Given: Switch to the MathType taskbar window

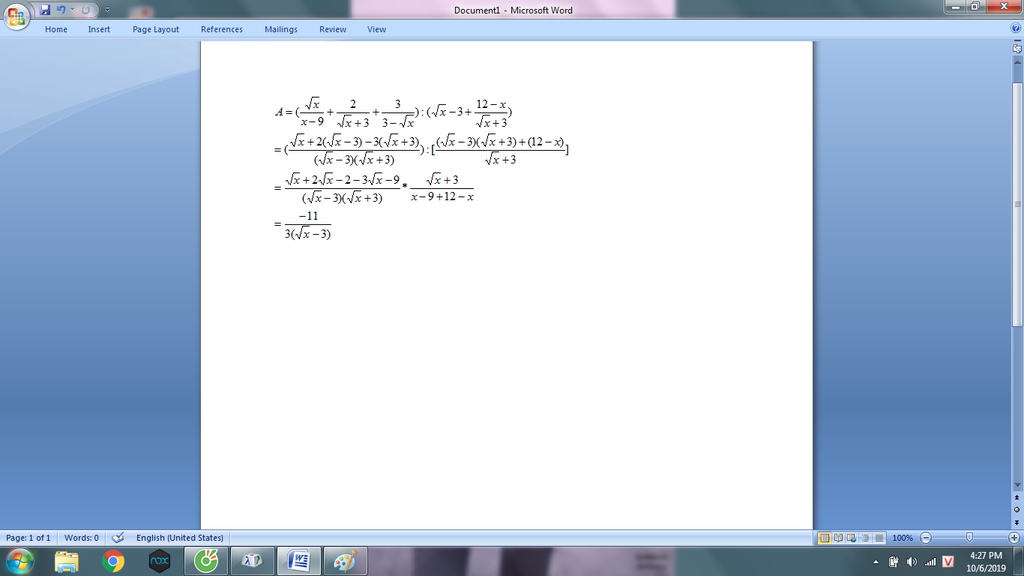Looking at the screenshot, I should point(252,562).
